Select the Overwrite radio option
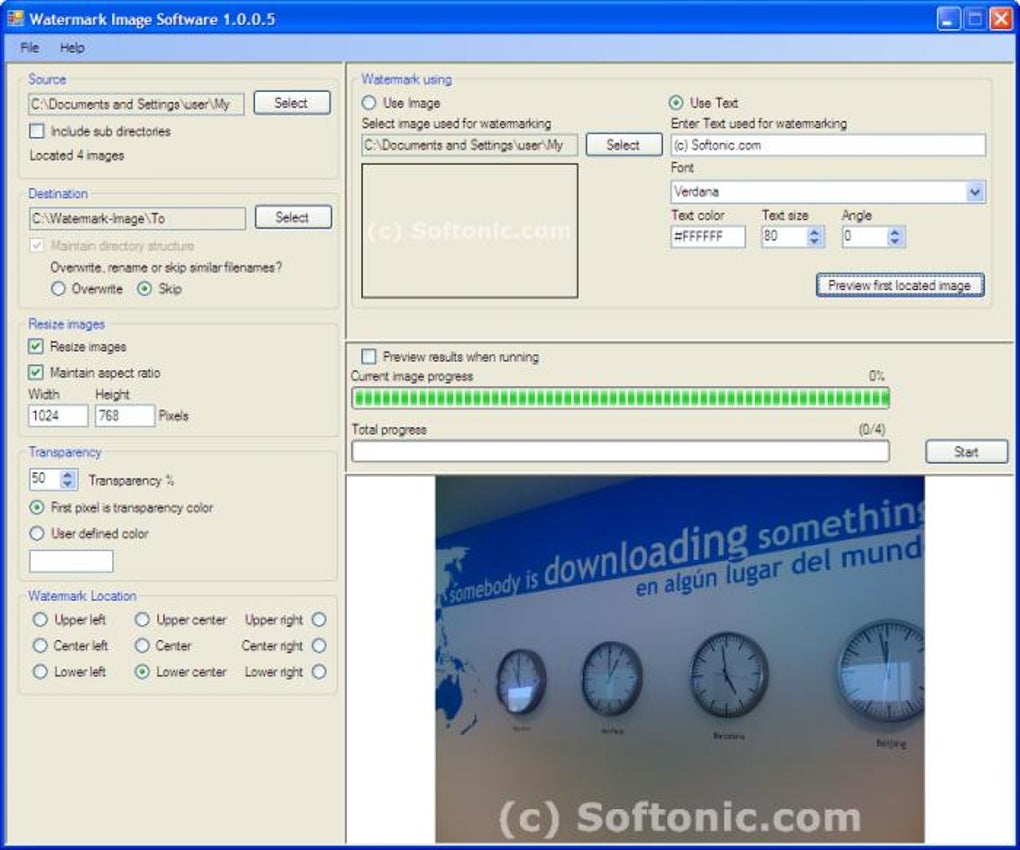 [x=59, y=289]
